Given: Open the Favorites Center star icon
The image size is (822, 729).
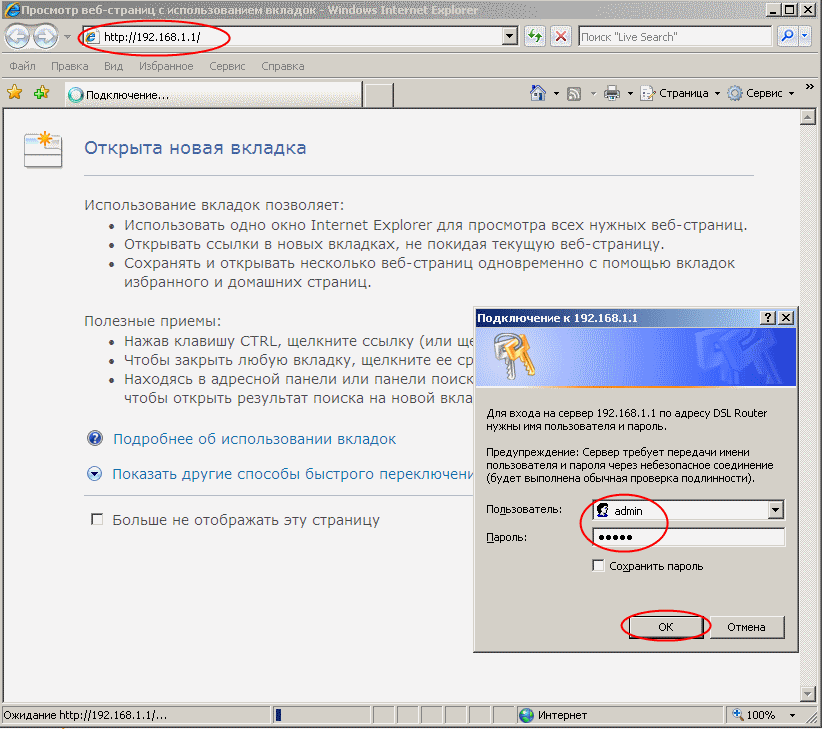Looking at the screenshot, I should (15, 93).
